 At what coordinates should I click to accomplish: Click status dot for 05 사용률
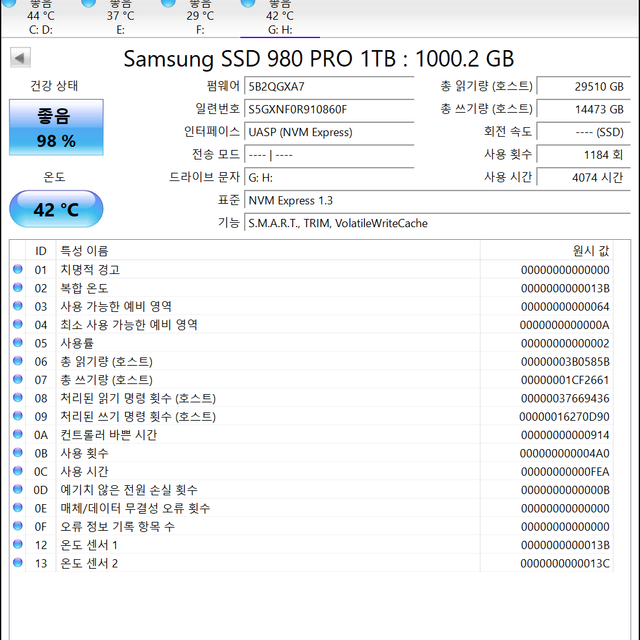point(18,343)
